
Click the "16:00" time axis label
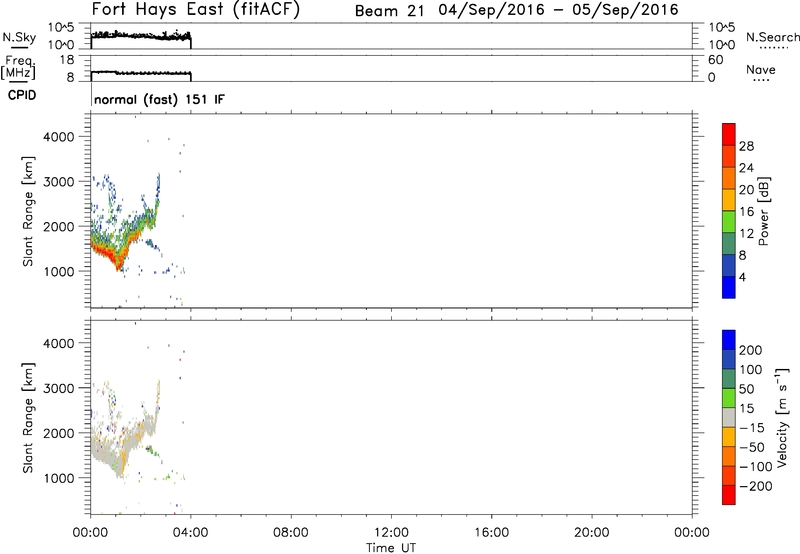point(491,533)
